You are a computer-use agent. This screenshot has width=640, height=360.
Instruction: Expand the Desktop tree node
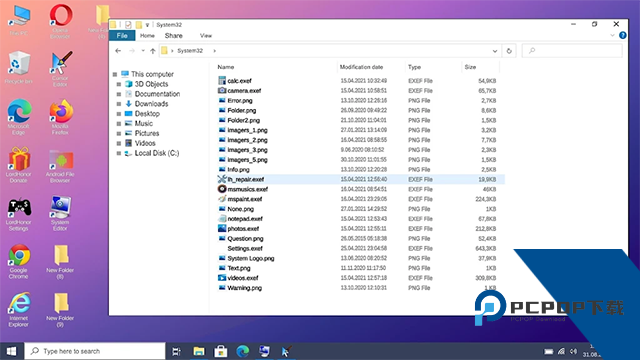click(119, 114)
